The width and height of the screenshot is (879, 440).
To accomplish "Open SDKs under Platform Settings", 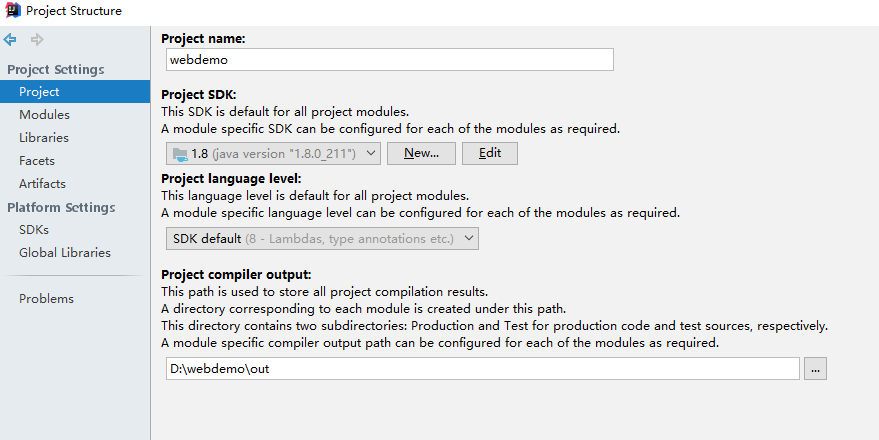I will tap(34, 230).
